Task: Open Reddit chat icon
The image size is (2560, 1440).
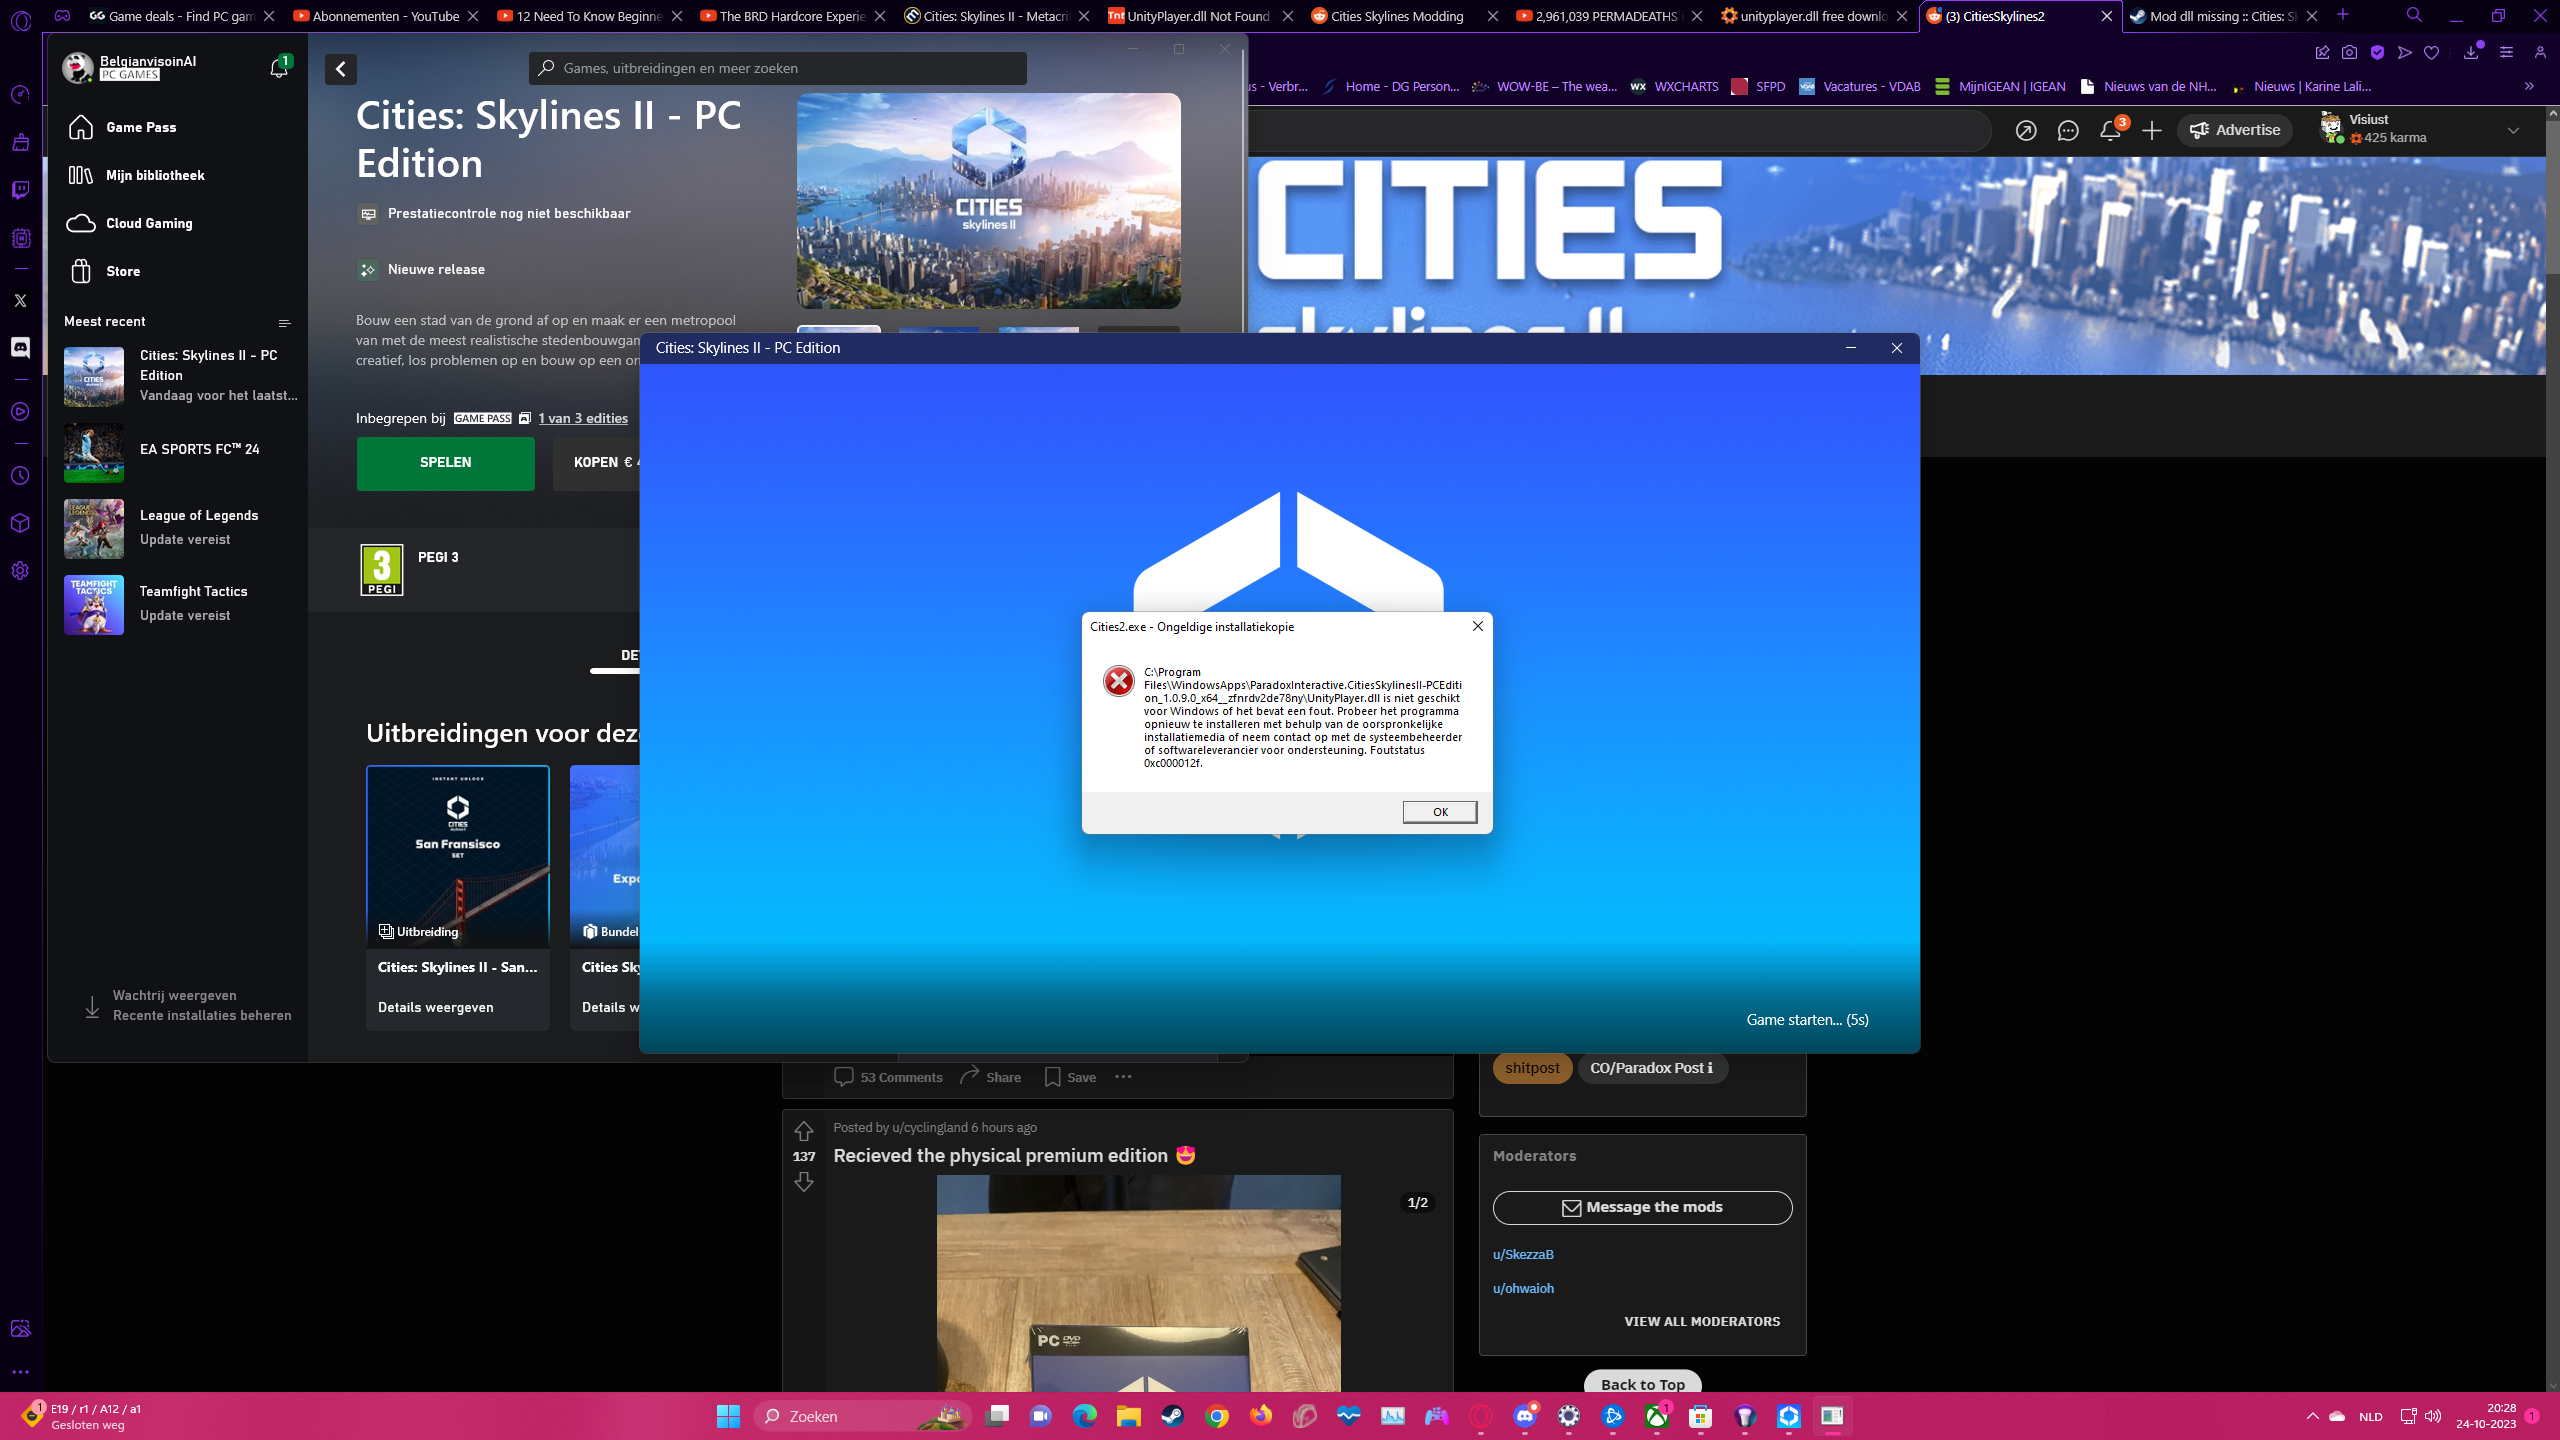Action: (2067, 131)
